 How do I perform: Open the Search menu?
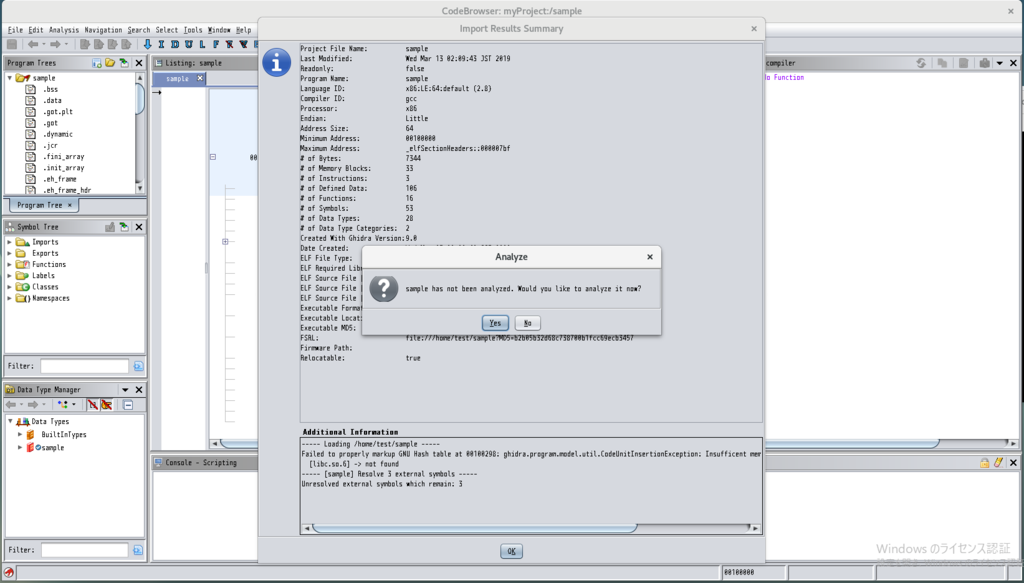tap(138, 30)
